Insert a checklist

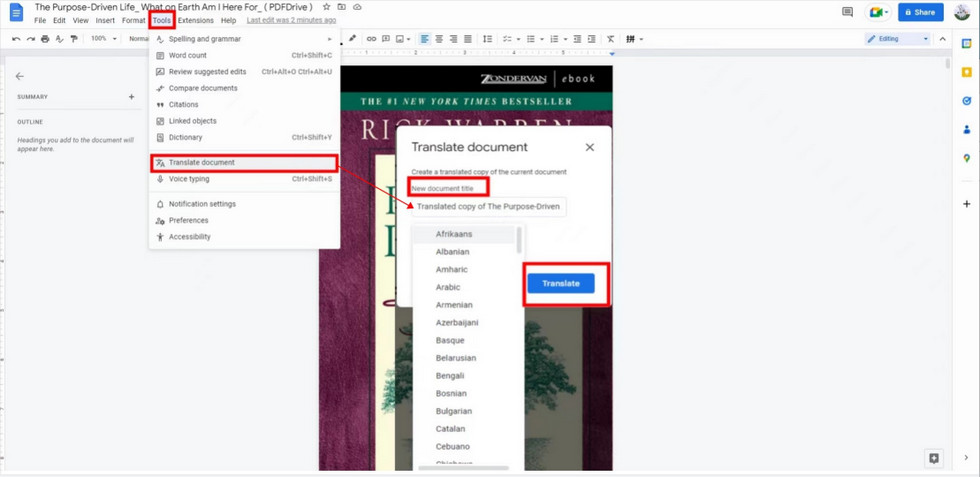coord(508,39)
